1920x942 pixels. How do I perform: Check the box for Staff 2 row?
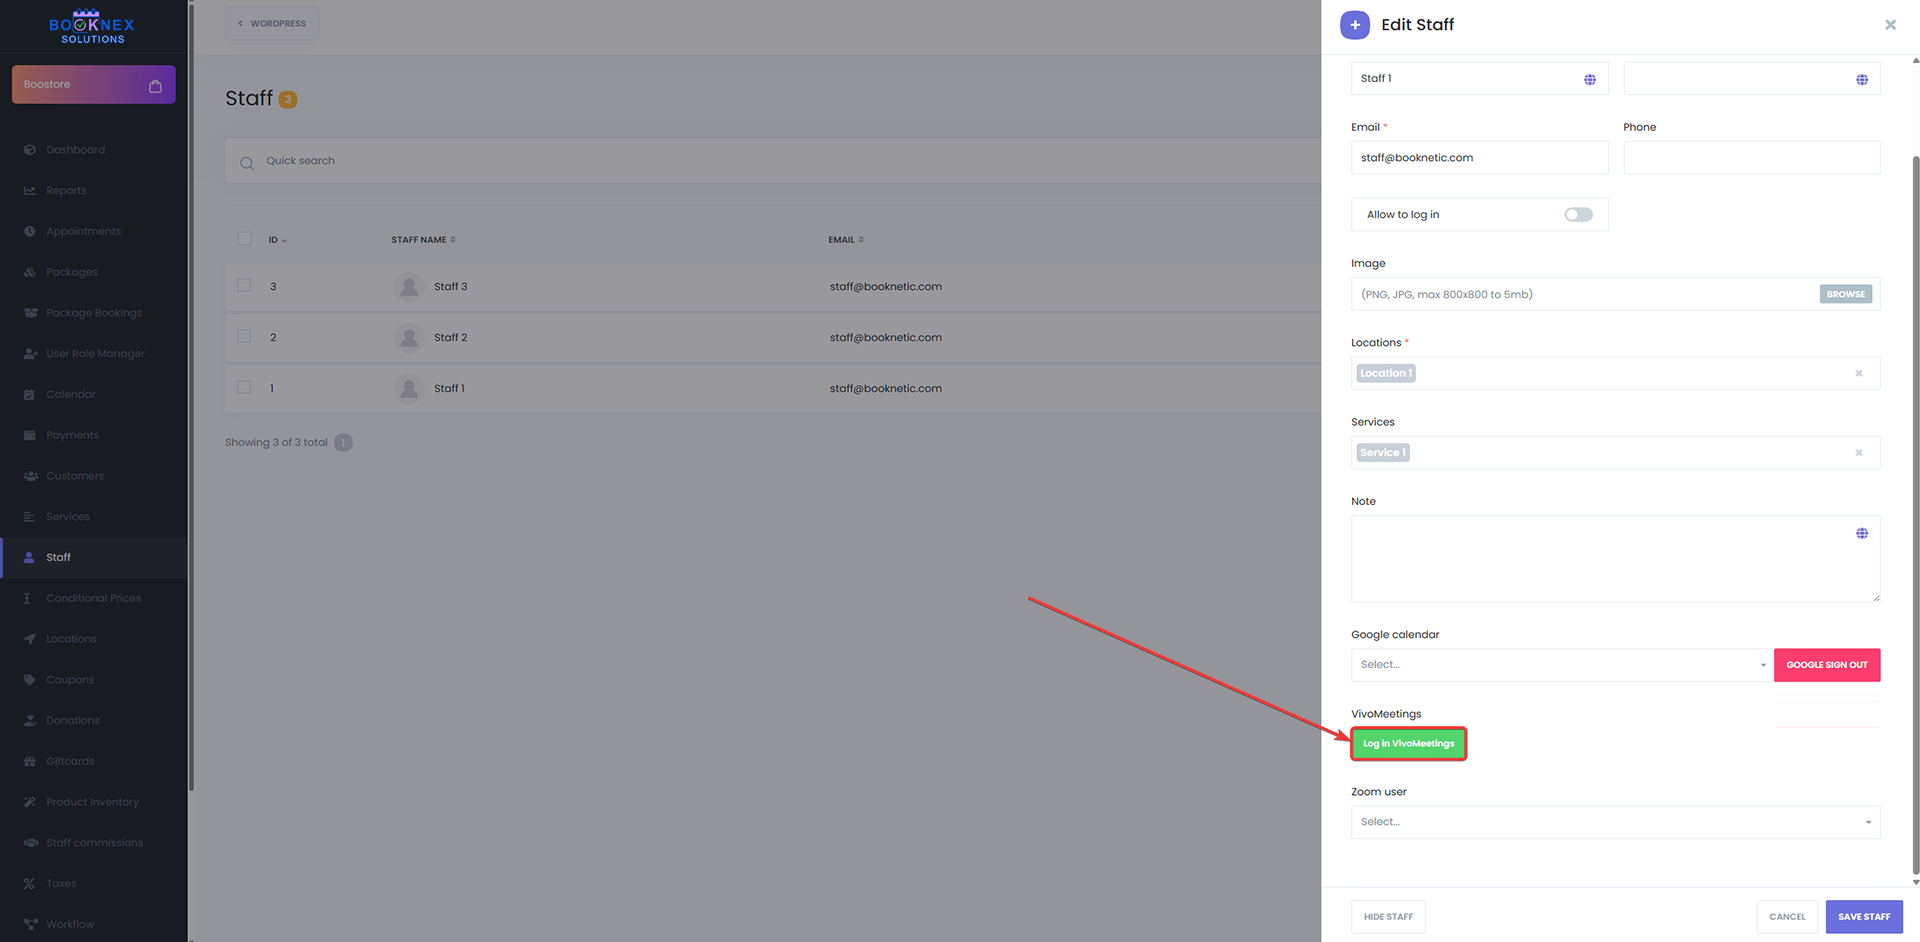point(244,337)
